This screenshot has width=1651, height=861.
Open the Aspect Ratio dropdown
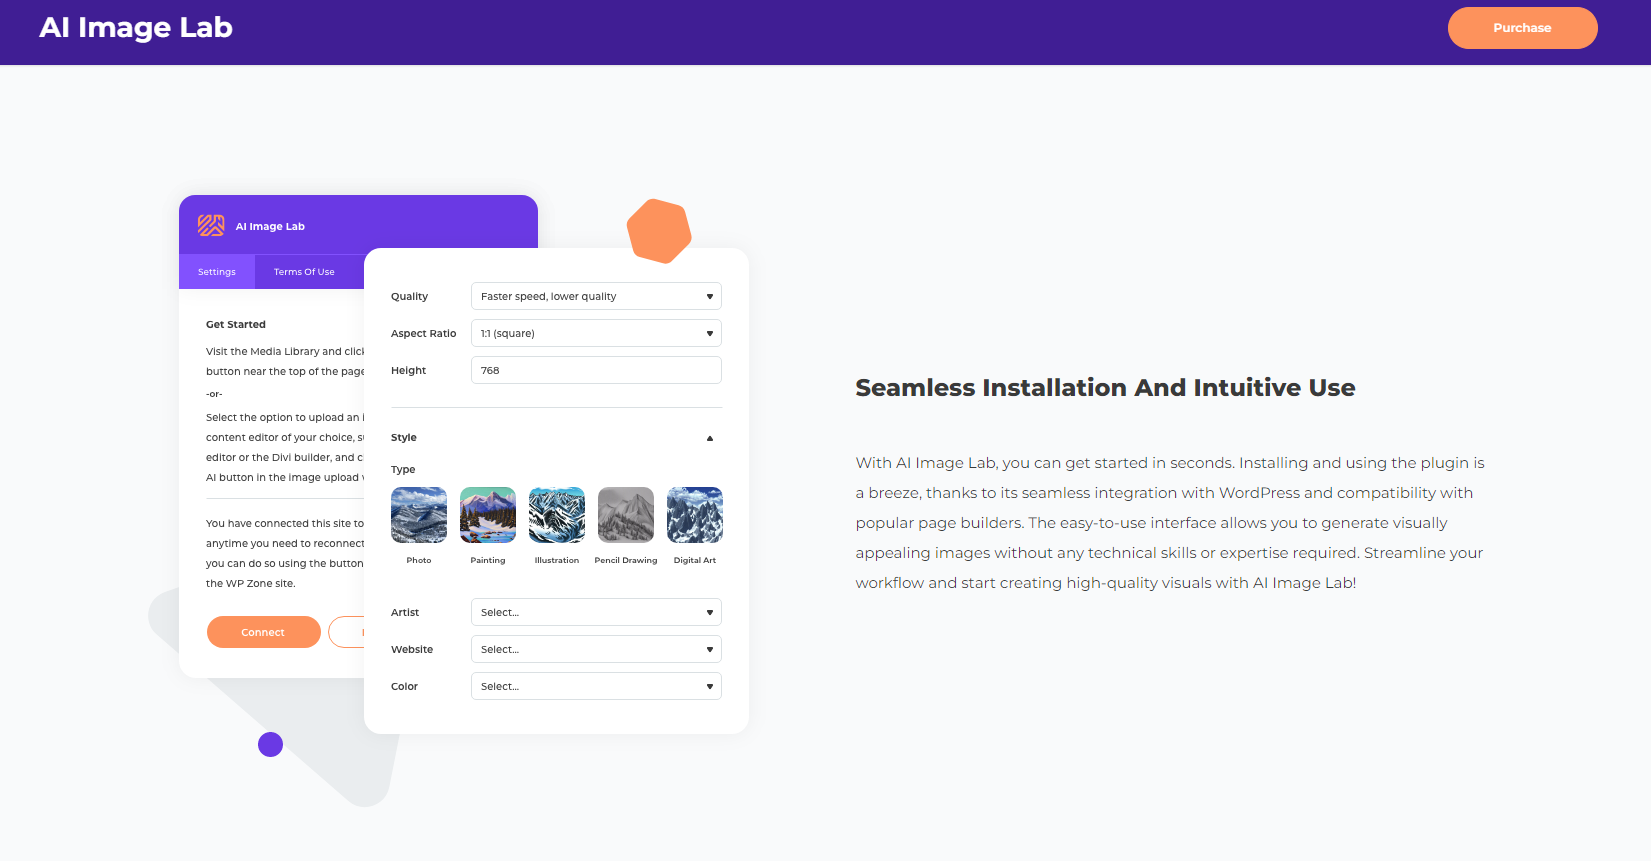click(x=596, y=333)
